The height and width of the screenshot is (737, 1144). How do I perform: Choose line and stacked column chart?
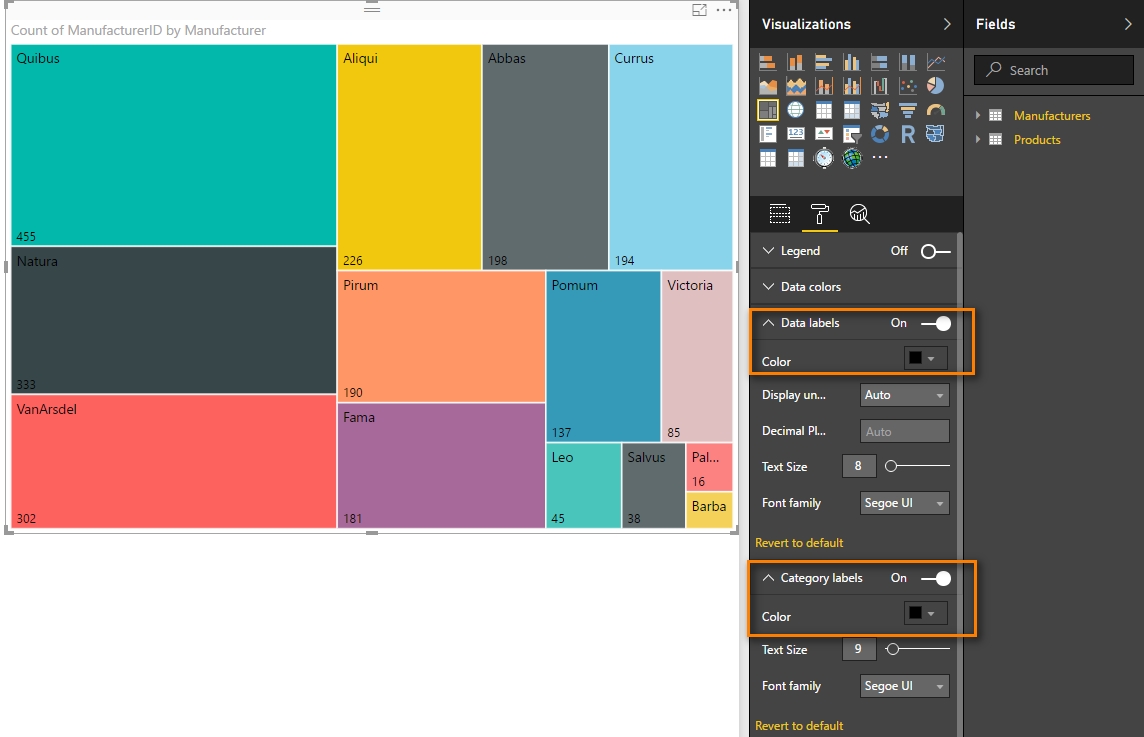[x=824, y=86]
